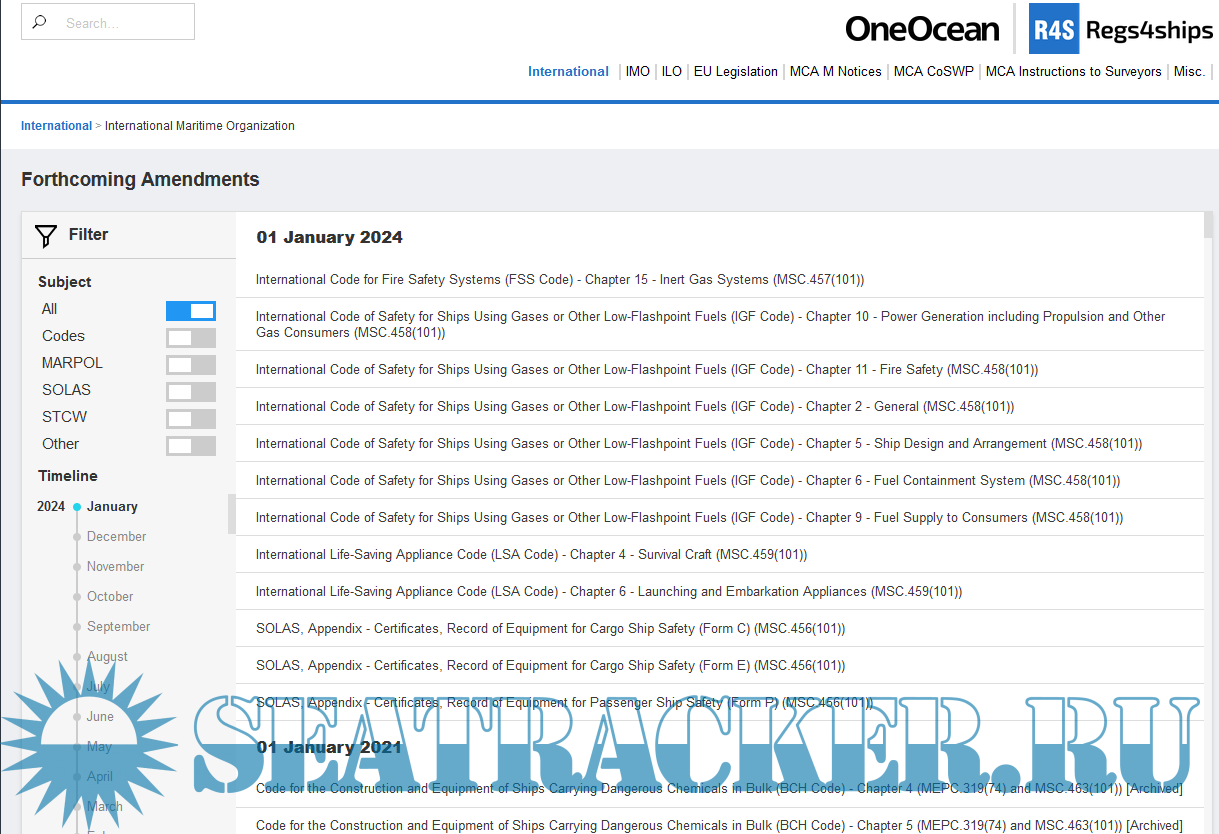The width and height of the screenshot is (1219, 834).
Task: Turn on the SOLAS filter switch
Action: (190, 391)
